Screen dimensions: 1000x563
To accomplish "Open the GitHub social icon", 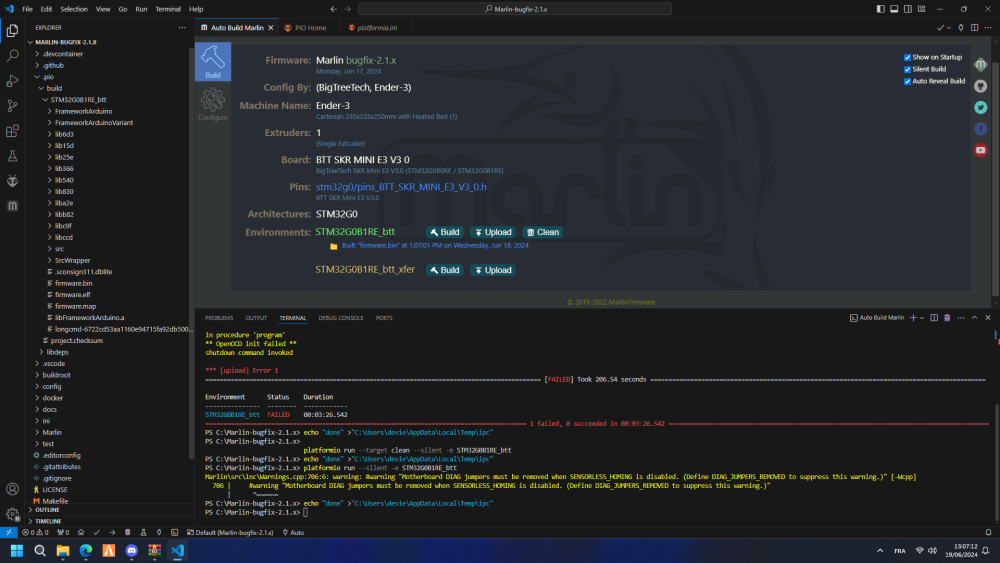I will point(980,86).
